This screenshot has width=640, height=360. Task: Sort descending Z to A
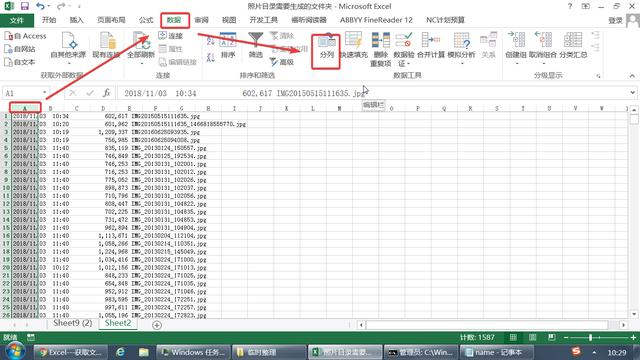[x=211, y=58]
